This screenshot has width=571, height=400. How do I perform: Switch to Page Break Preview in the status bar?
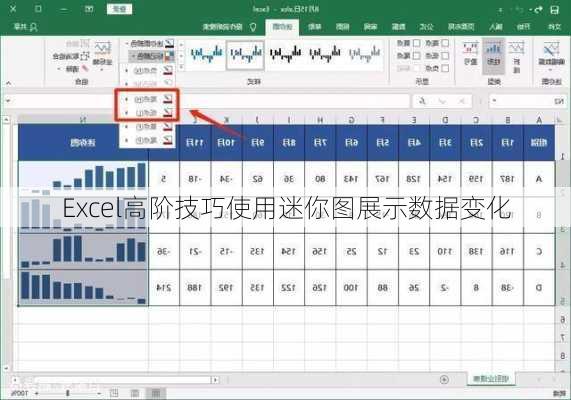pos(114,393)
